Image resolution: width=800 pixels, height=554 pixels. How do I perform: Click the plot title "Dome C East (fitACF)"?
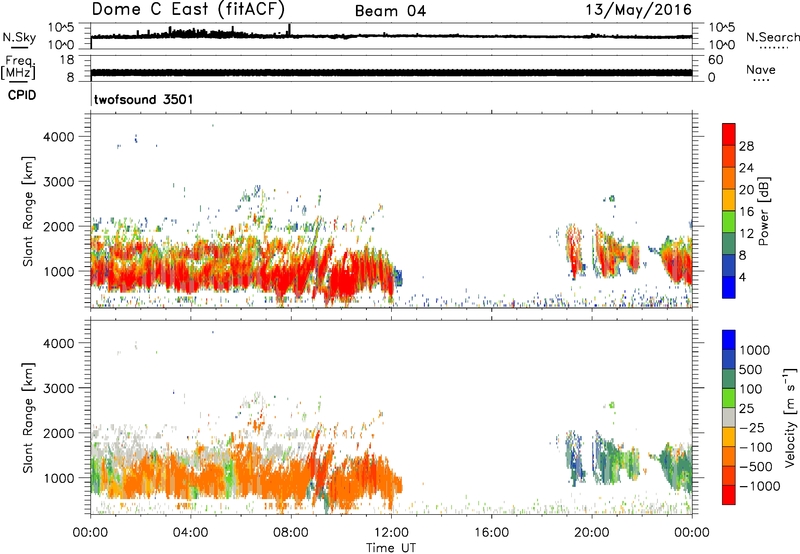(188, 9)
